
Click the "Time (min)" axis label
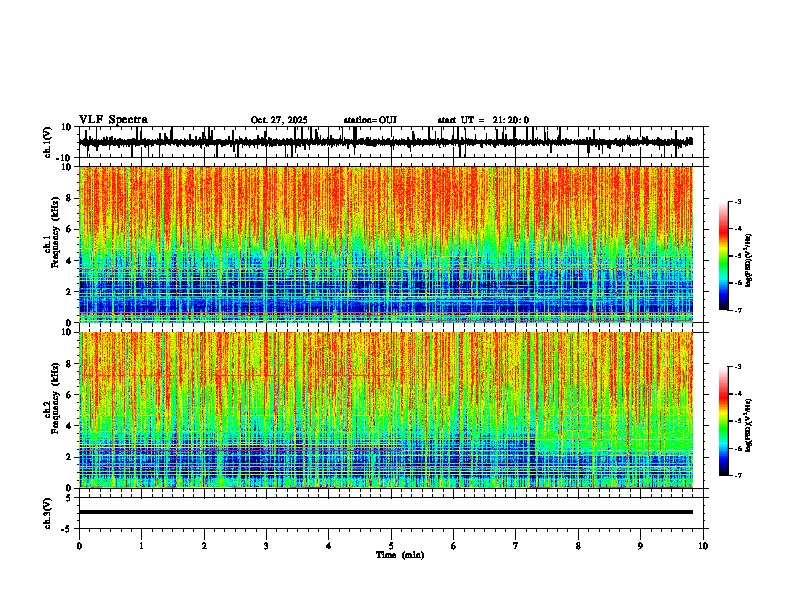[x=400, y=555]
